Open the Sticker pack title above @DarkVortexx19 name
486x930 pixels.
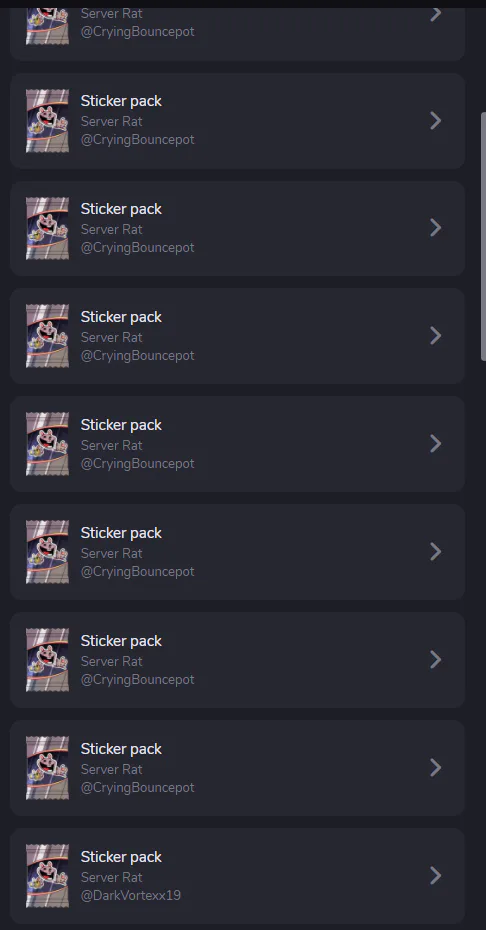(x=121, y=857)
